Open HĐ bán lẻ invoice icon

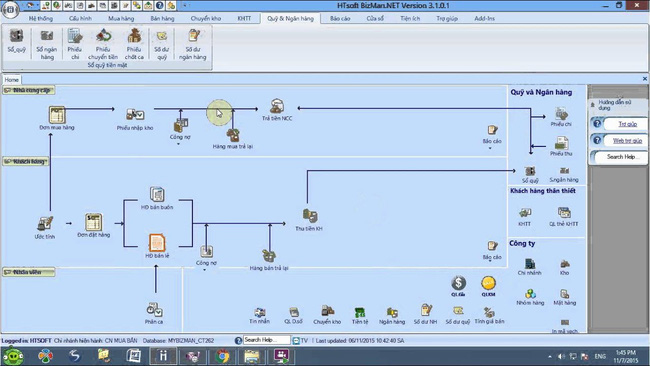pyautogui.click(x=157, y=246)
